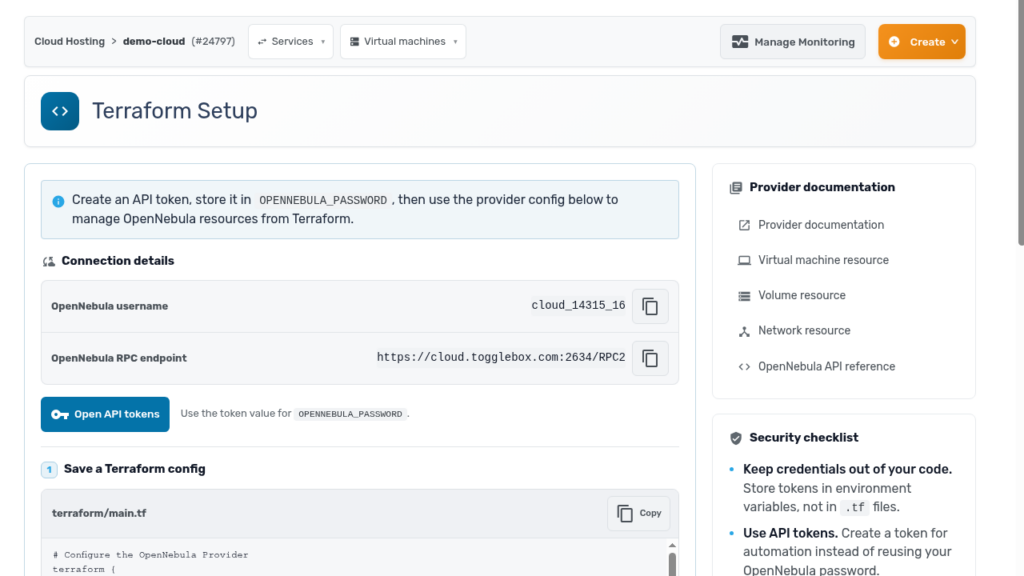Expand the Create button chevron
Image resolution: width=1024 pixels, height=576 pixels.
(955, 42)
